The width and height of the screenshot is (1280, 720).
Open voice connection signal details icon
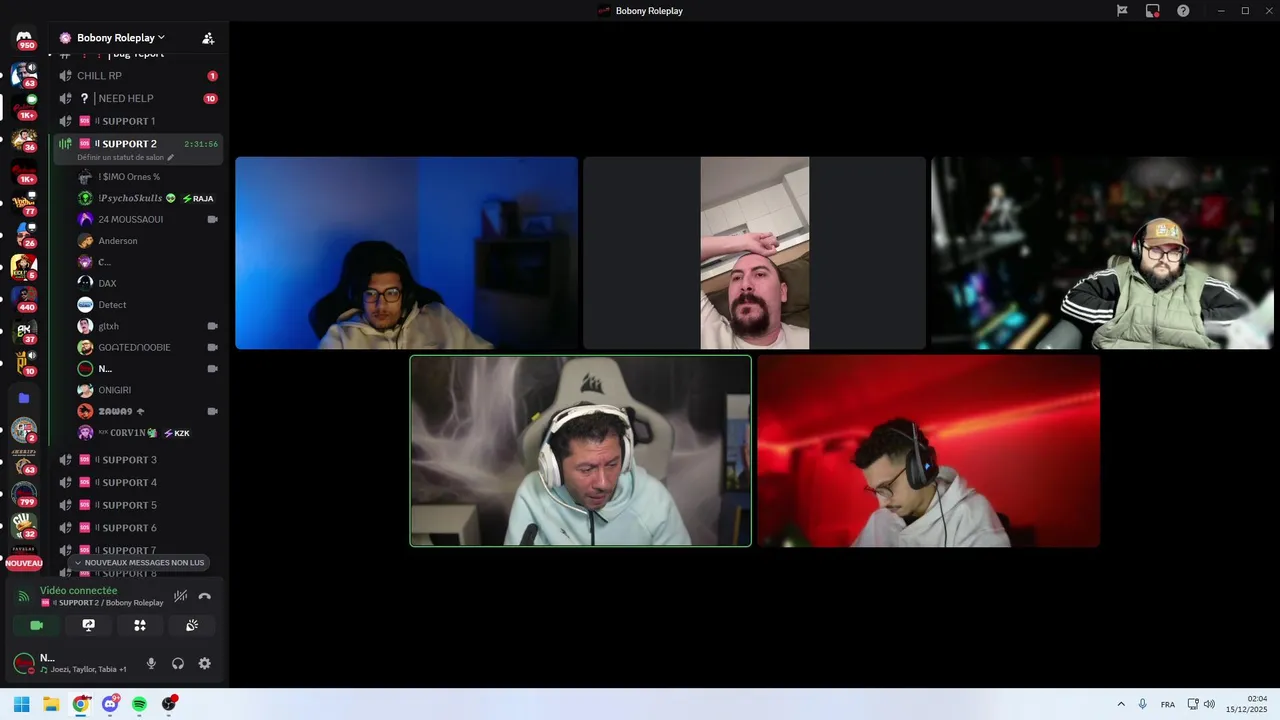23,597
